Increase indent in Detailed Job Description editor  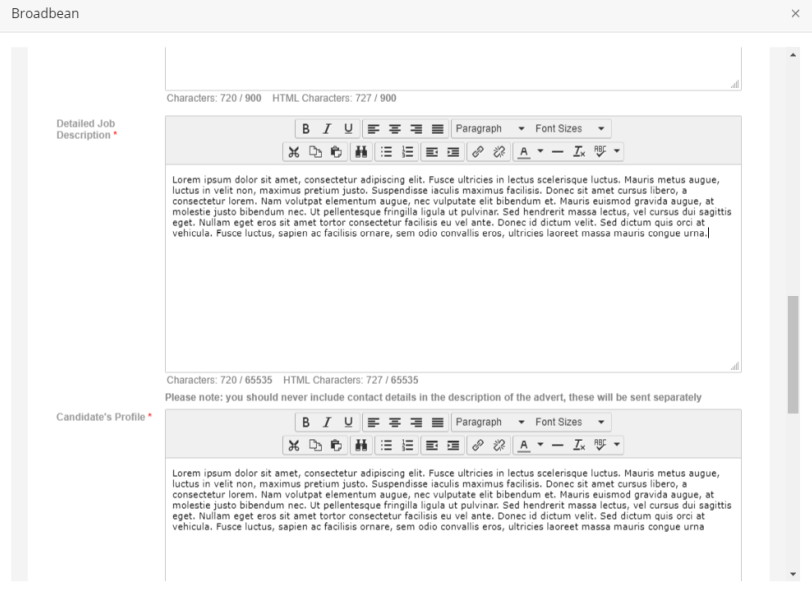click(453, 152)
